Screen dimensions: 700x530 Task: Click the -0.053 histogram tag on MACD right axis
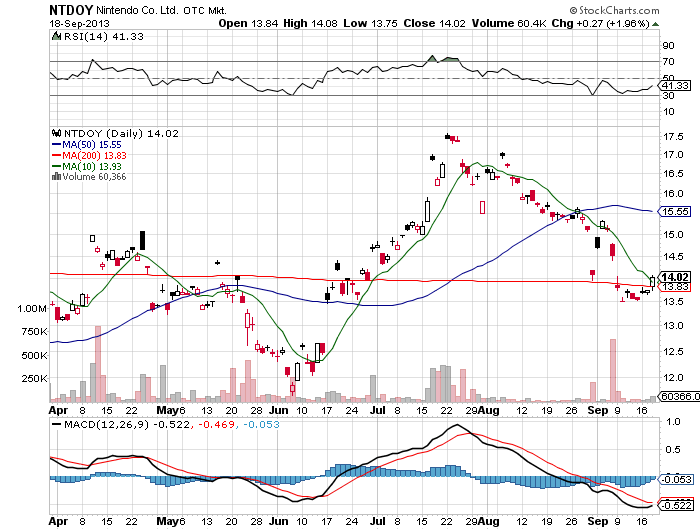pos(676,479)
